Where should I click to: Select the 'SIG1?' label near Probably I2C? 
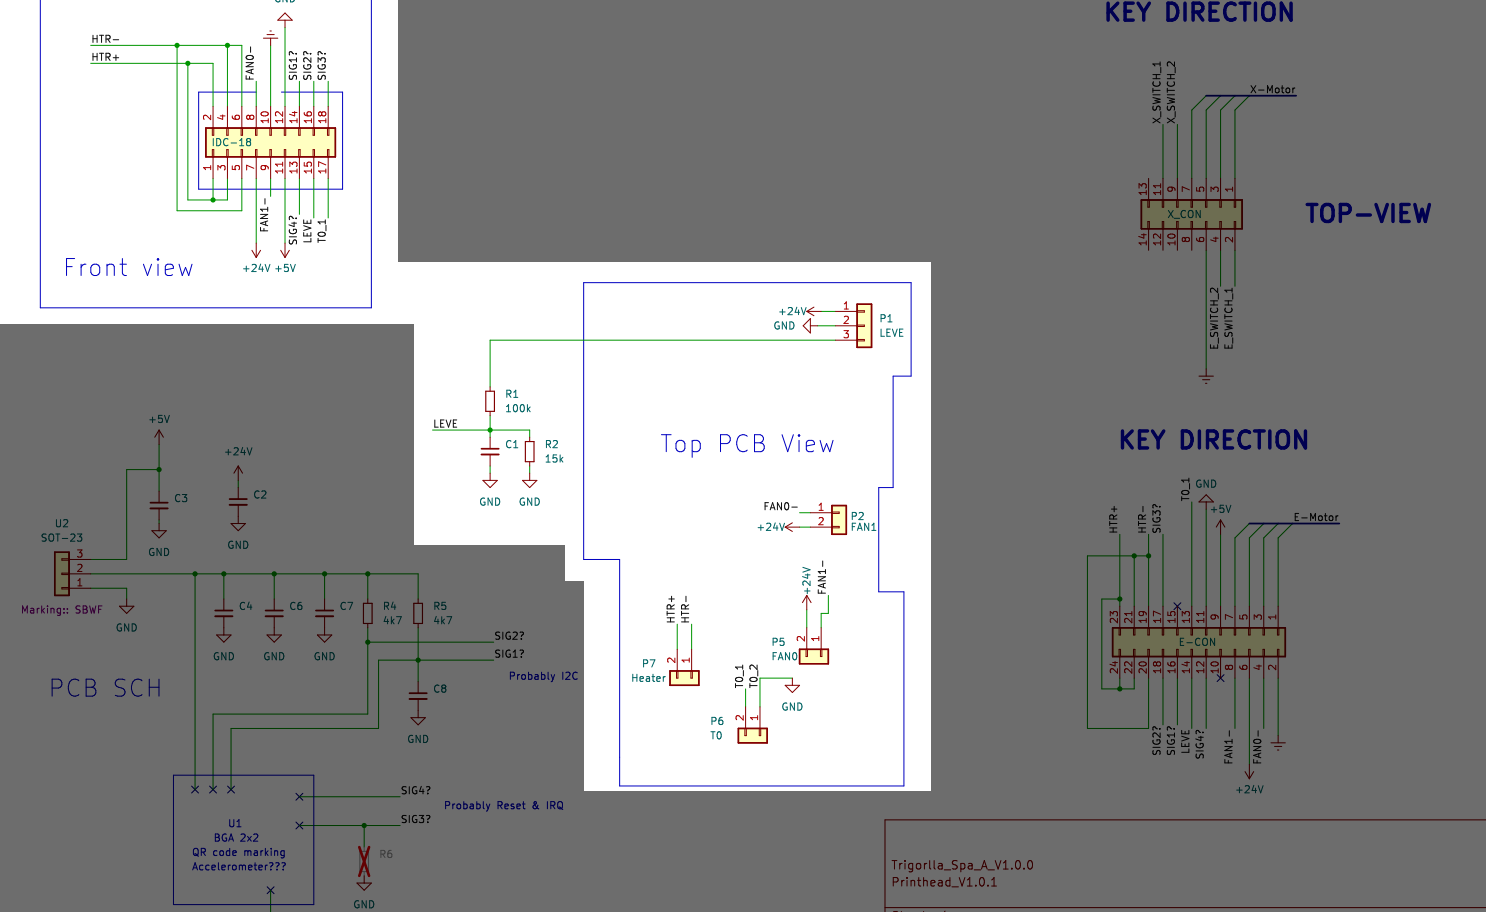(509, 654)
